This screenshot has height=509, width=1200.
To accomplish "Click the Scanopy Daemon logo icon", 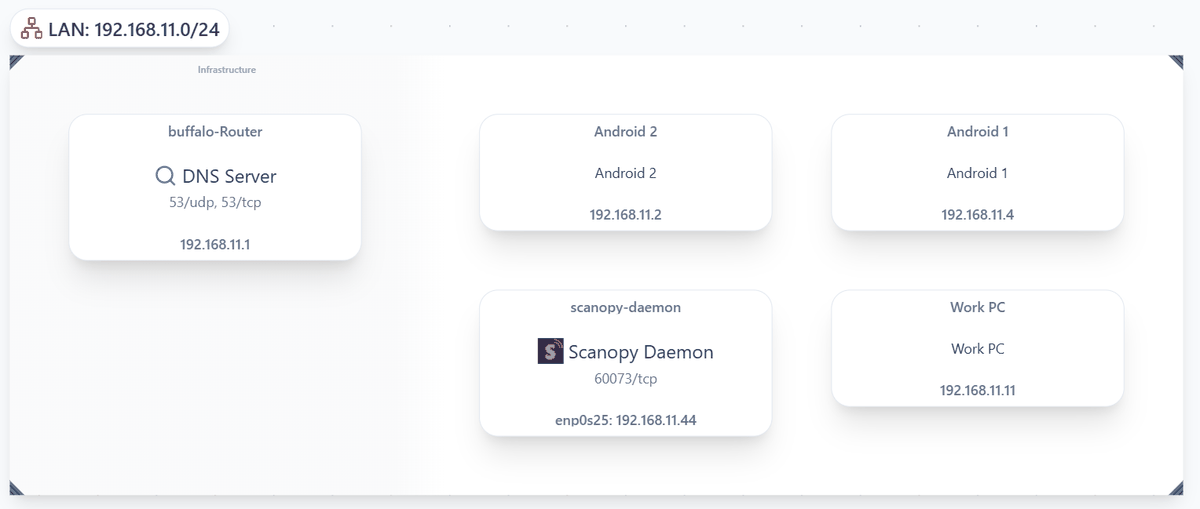I will 550,351.
